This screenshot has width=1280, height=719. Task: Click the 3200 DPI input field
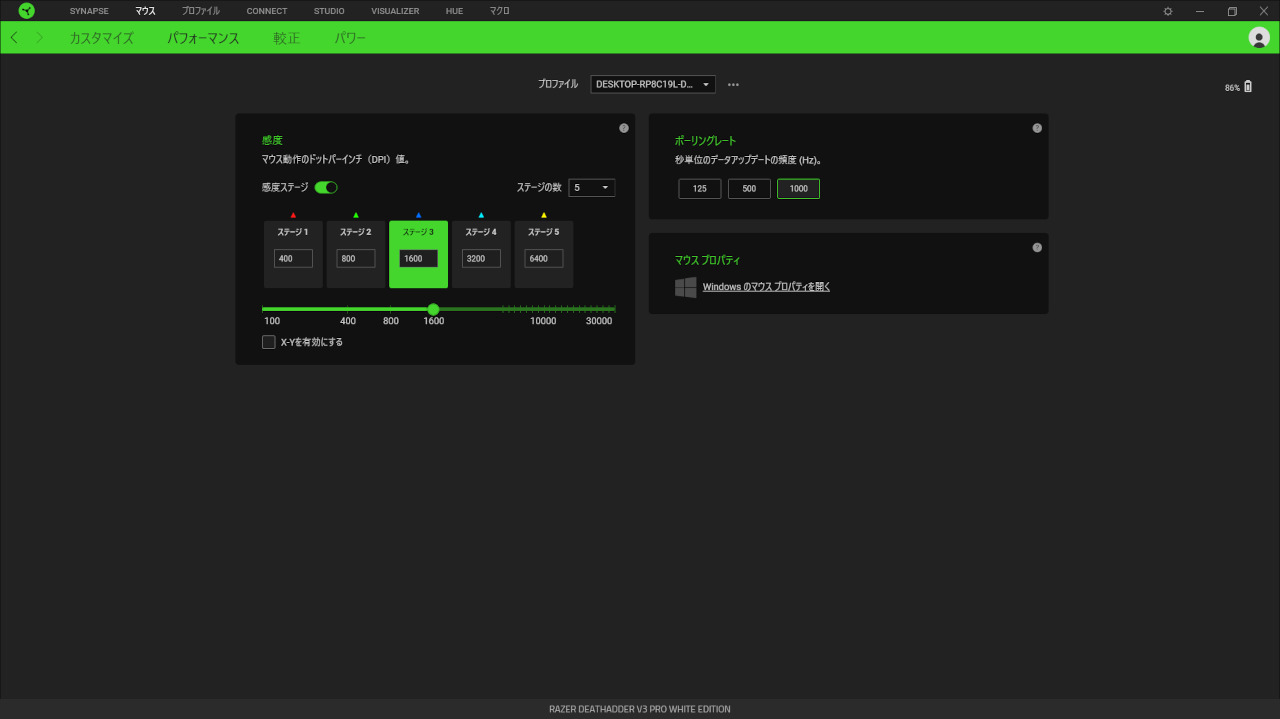click(481, 258)
